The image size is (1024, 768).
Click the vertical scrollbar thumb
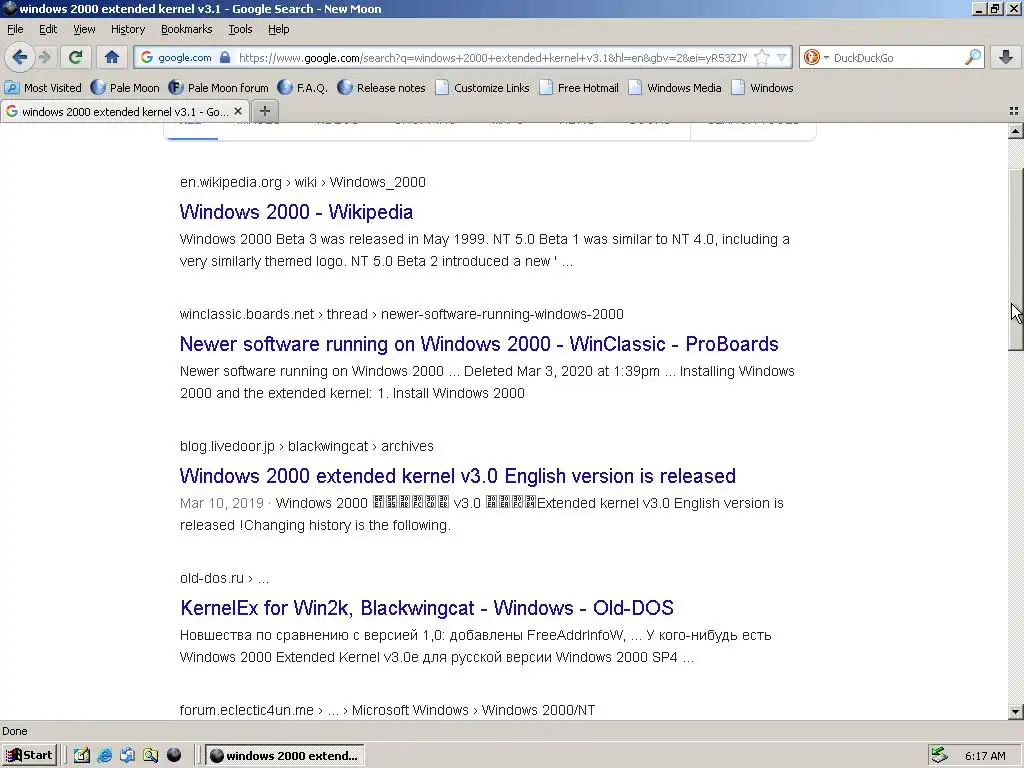pos(1015,259)
